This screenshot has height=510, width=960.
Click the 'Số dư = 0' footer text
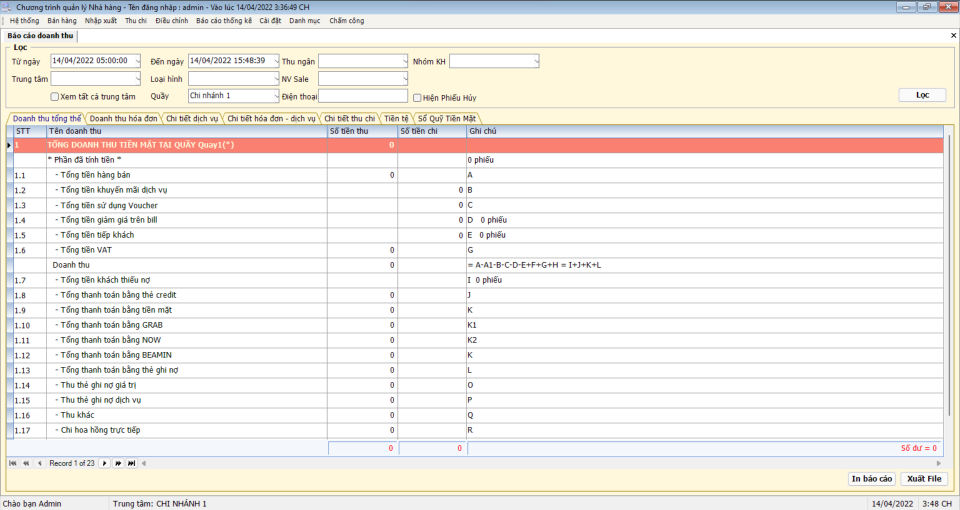918,448
